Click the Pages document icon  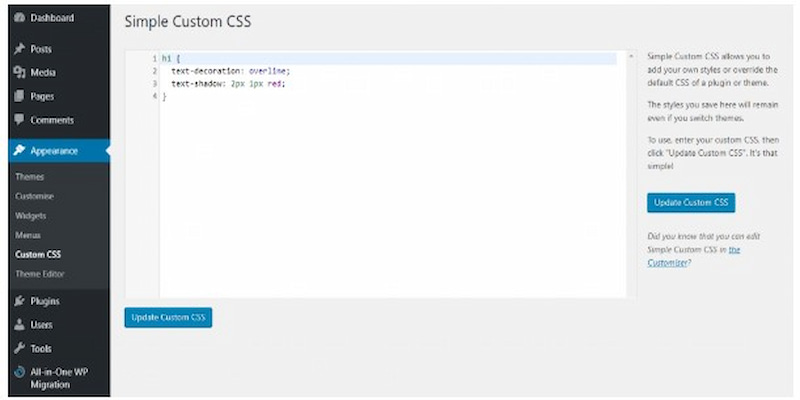(x=18, y=97)
